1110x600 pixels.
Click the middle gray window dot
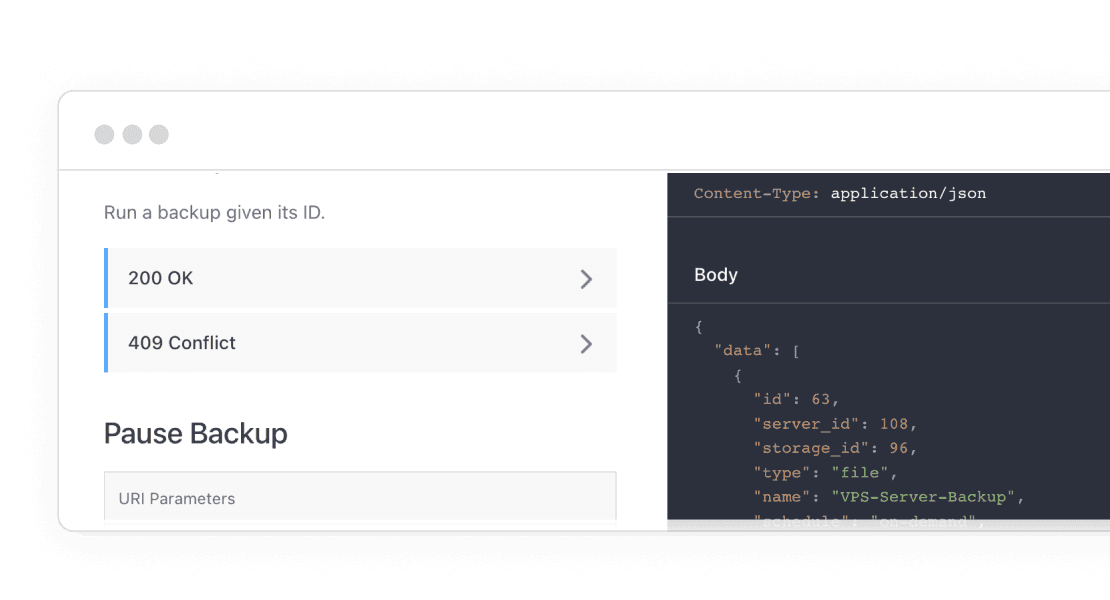pos(132,135)
